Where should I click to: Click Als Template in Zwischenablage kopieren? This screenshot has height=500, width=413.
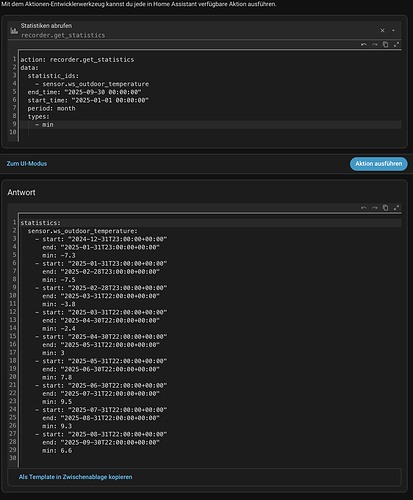pos(75,477)
